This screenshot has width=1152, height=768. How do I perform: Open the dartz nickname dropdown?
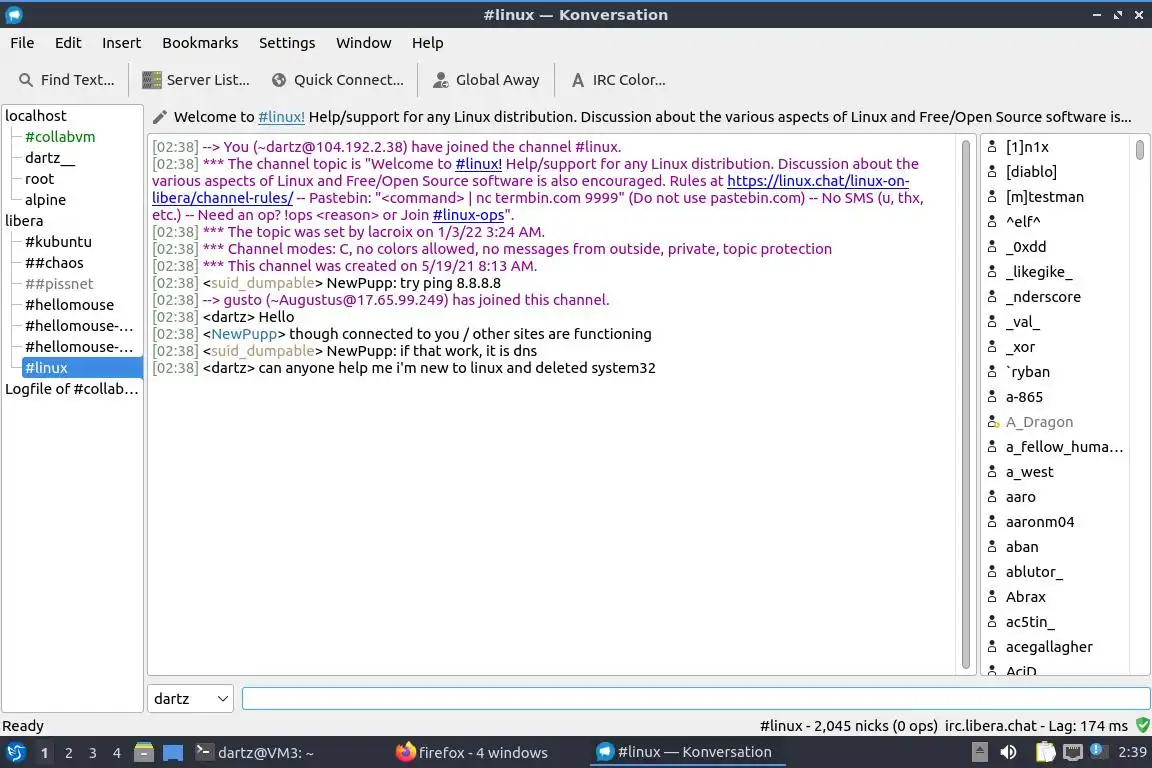pyautogui.click(x=190, y=699)
